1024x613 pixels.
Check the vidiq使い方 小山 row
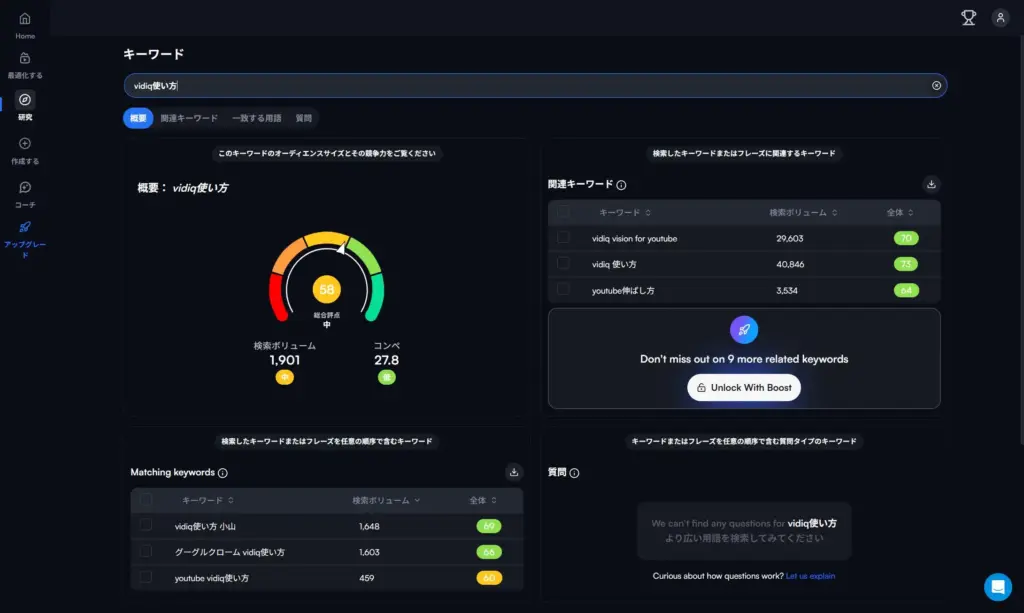tap(146, 526)
